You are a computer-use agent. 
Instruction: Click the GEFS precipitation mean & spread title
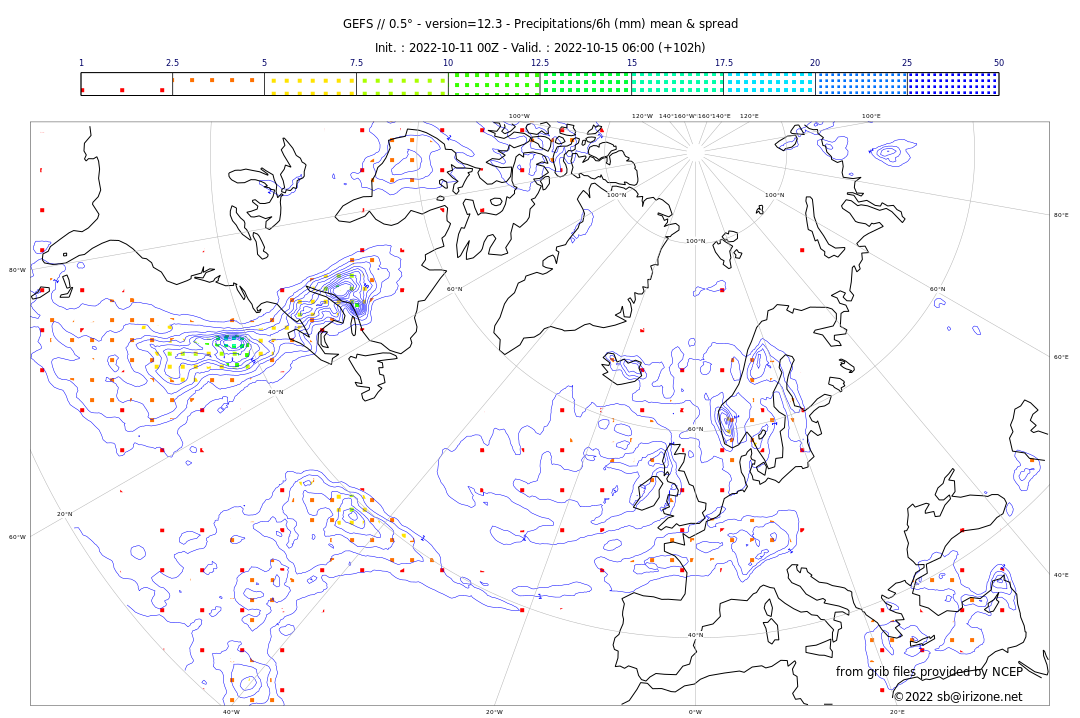[540, 24]
